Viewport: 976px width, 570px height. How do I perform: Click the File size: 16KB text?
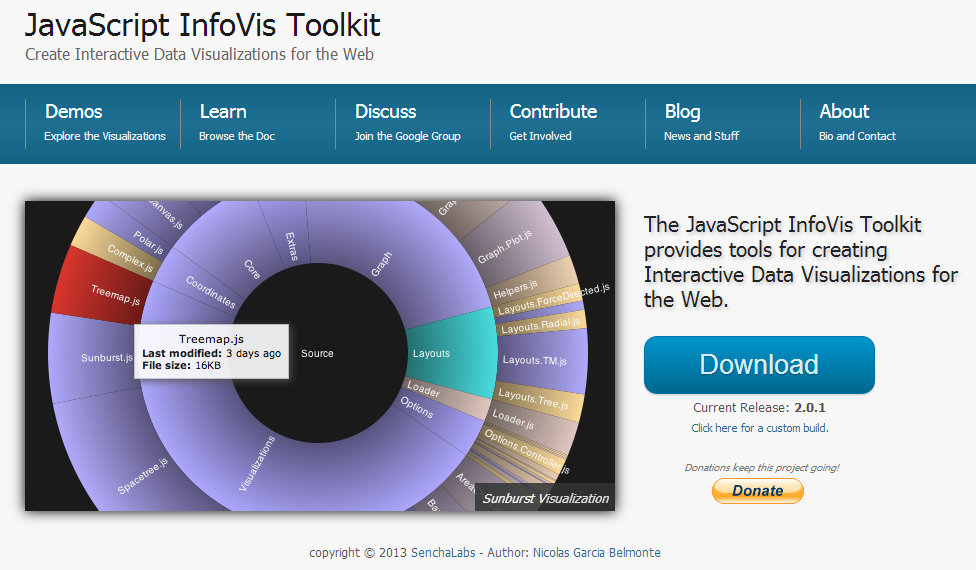[181, 365]
